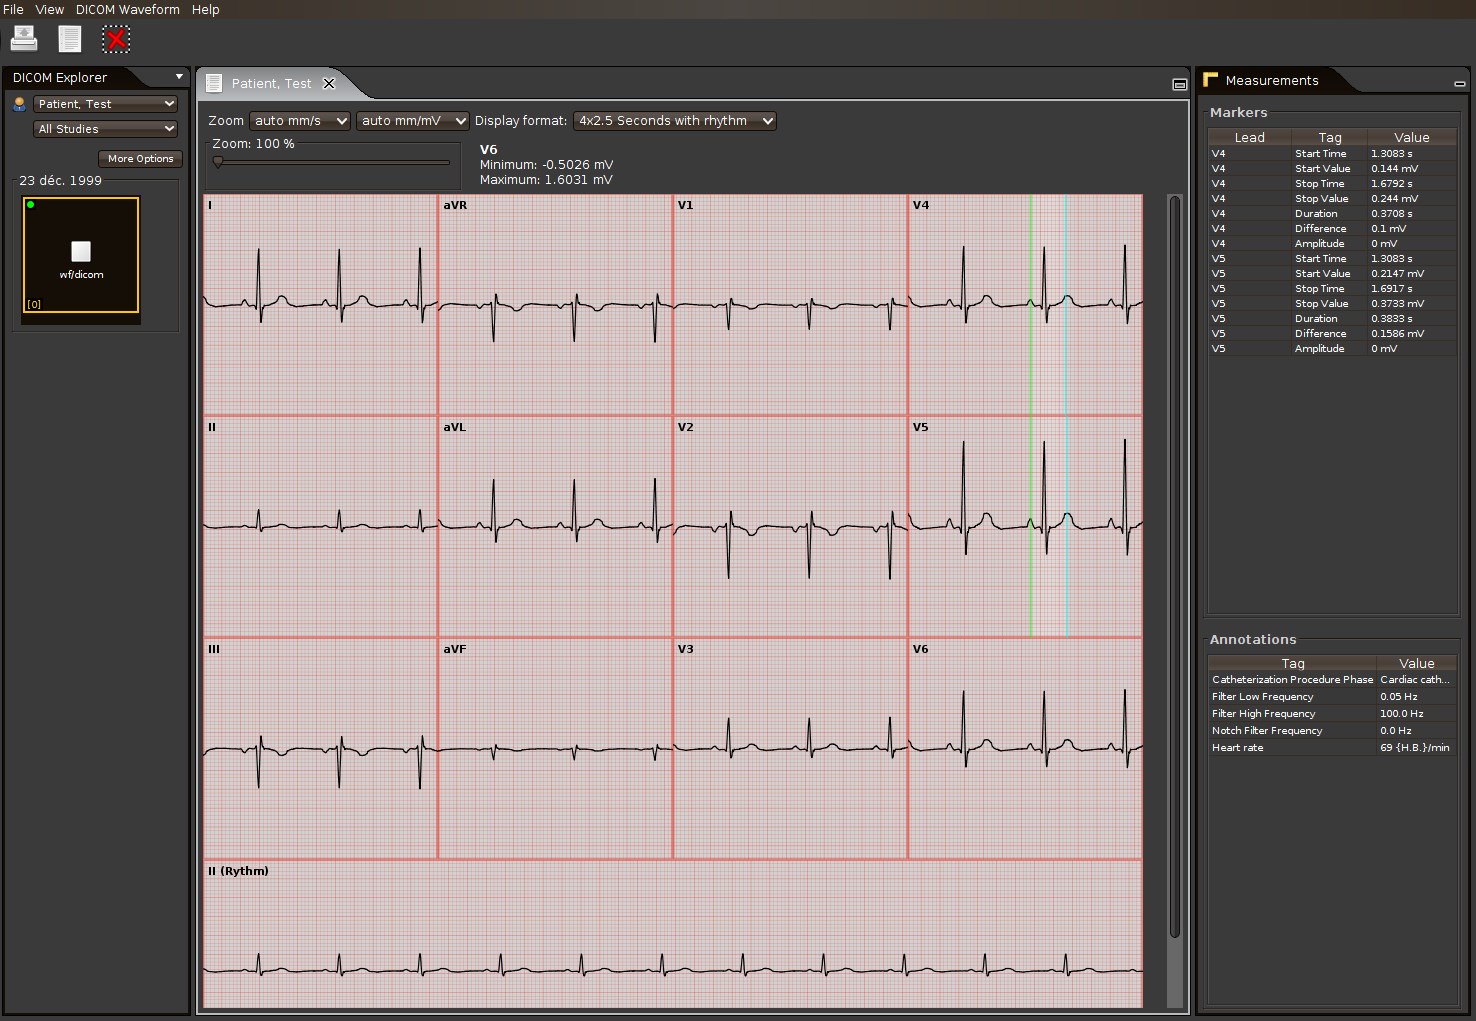Select the wf/dicom series thumbnail
Viewport: 1476px width, 1021px height.
(x=81, y=255)
